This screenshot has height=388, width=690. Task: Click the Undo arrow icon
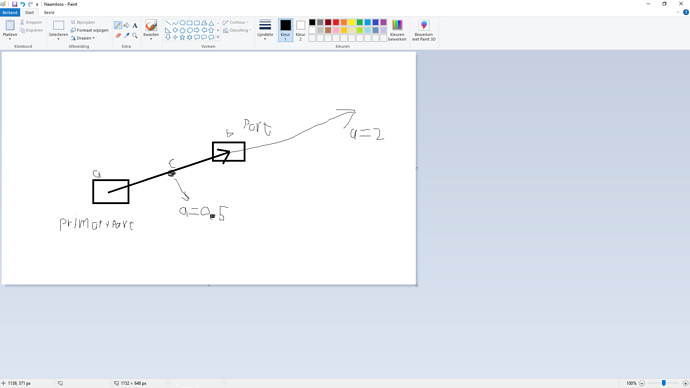point(22,4)
